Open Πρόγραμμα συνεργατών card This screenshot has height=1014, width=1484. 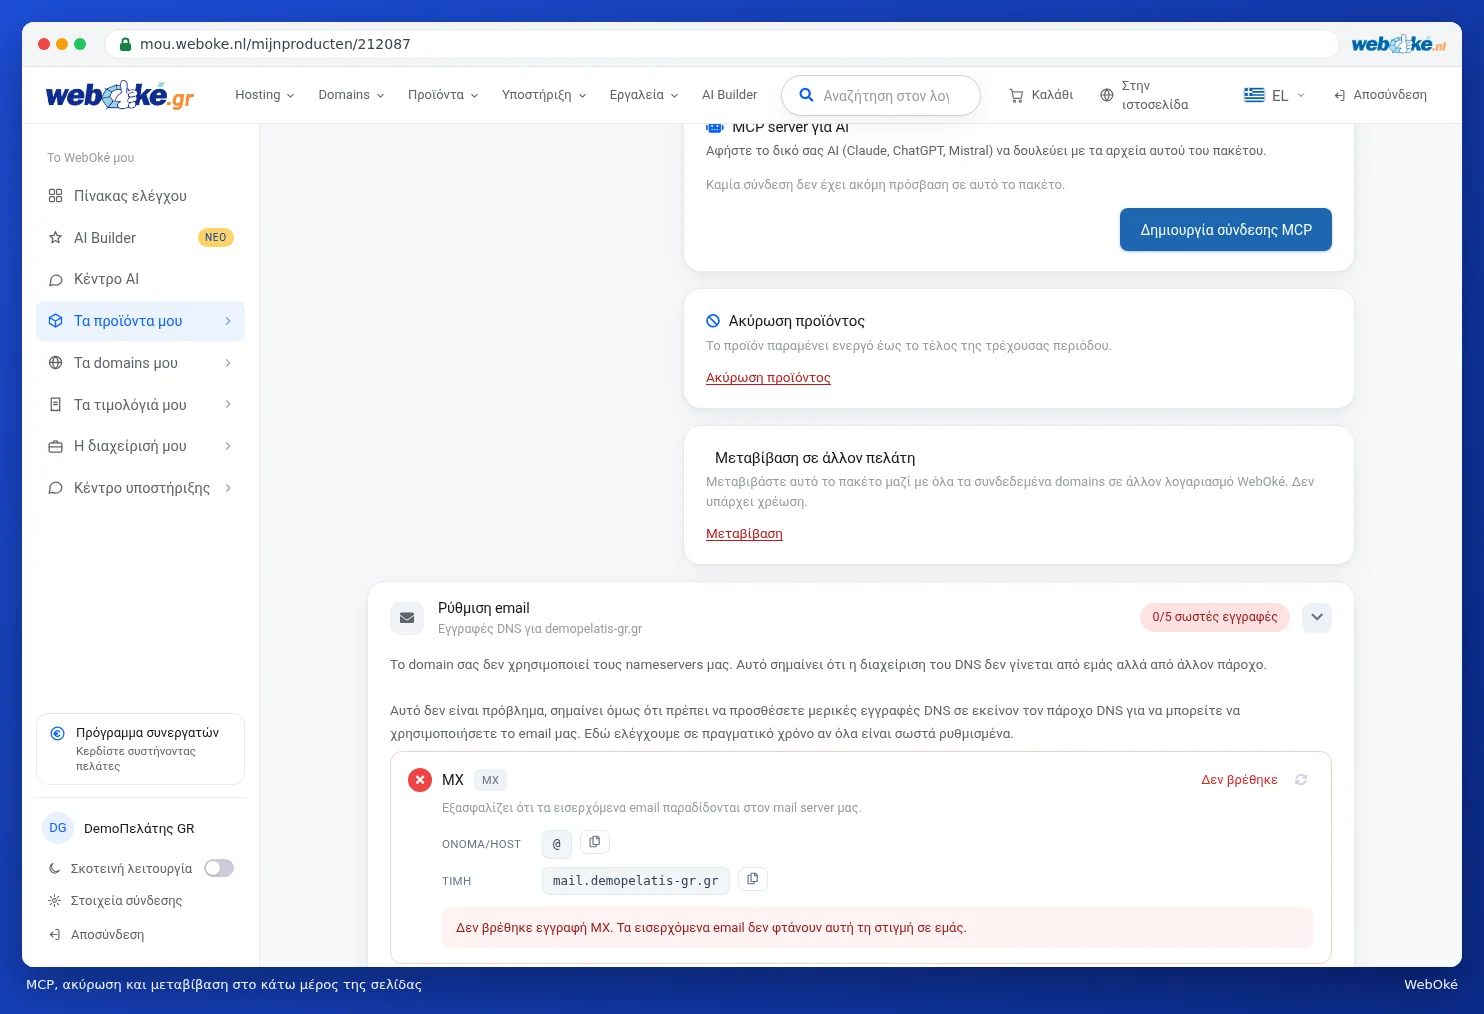coord(140,749)
